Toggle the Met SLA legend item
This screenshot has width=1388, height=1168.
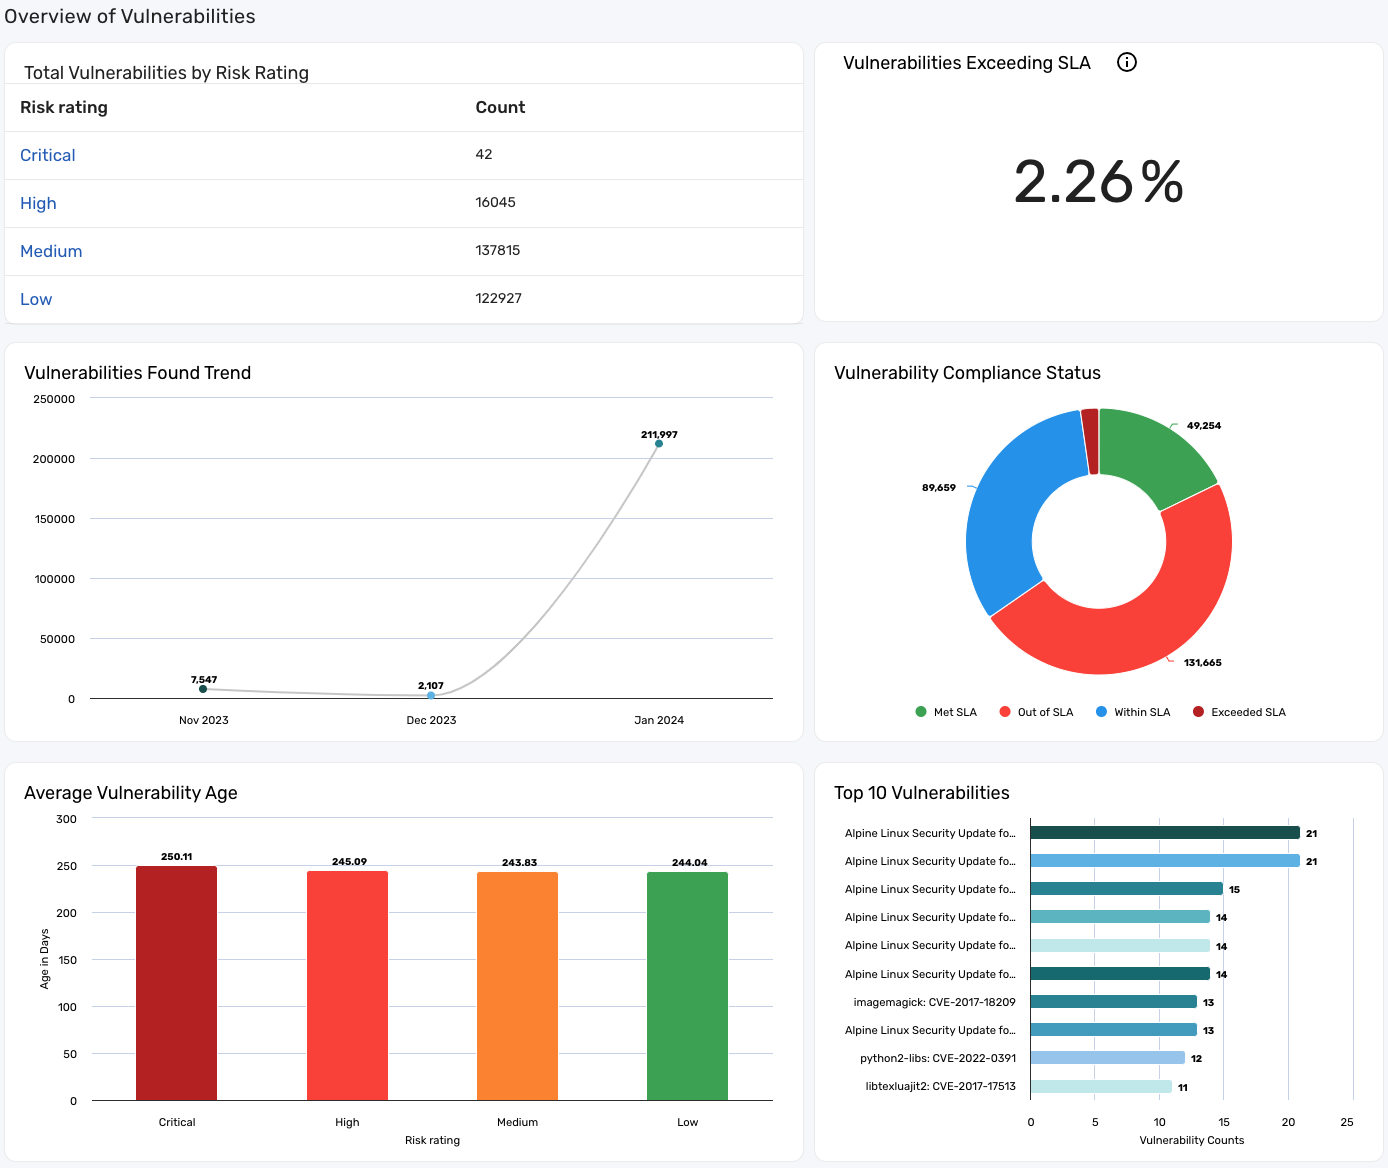pyautogui.click(x=946, y=712)
